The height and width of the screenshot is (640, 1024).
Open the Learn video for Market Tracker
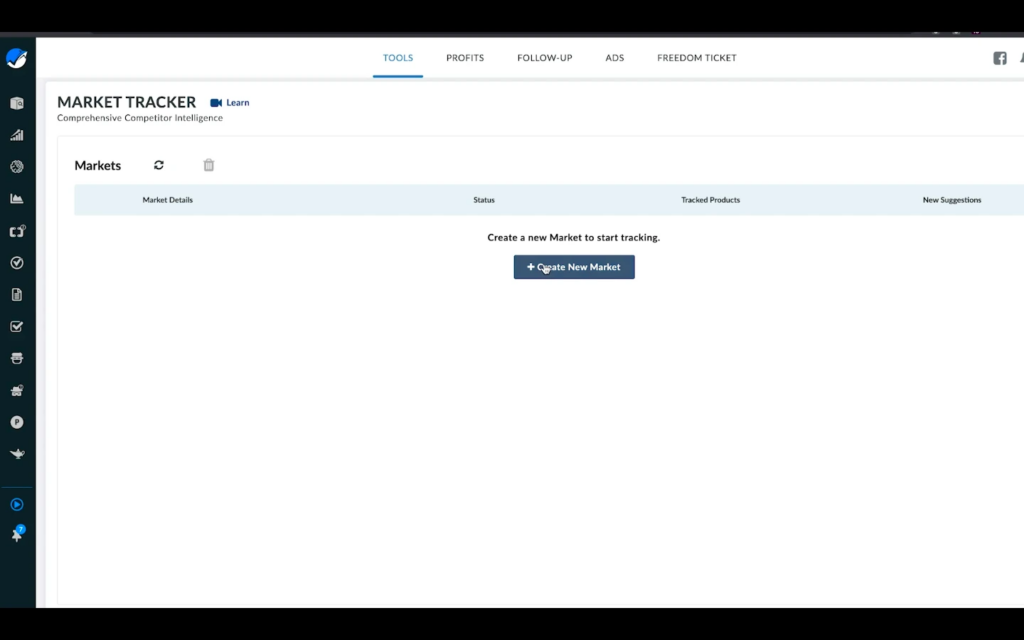coord(229,102)
